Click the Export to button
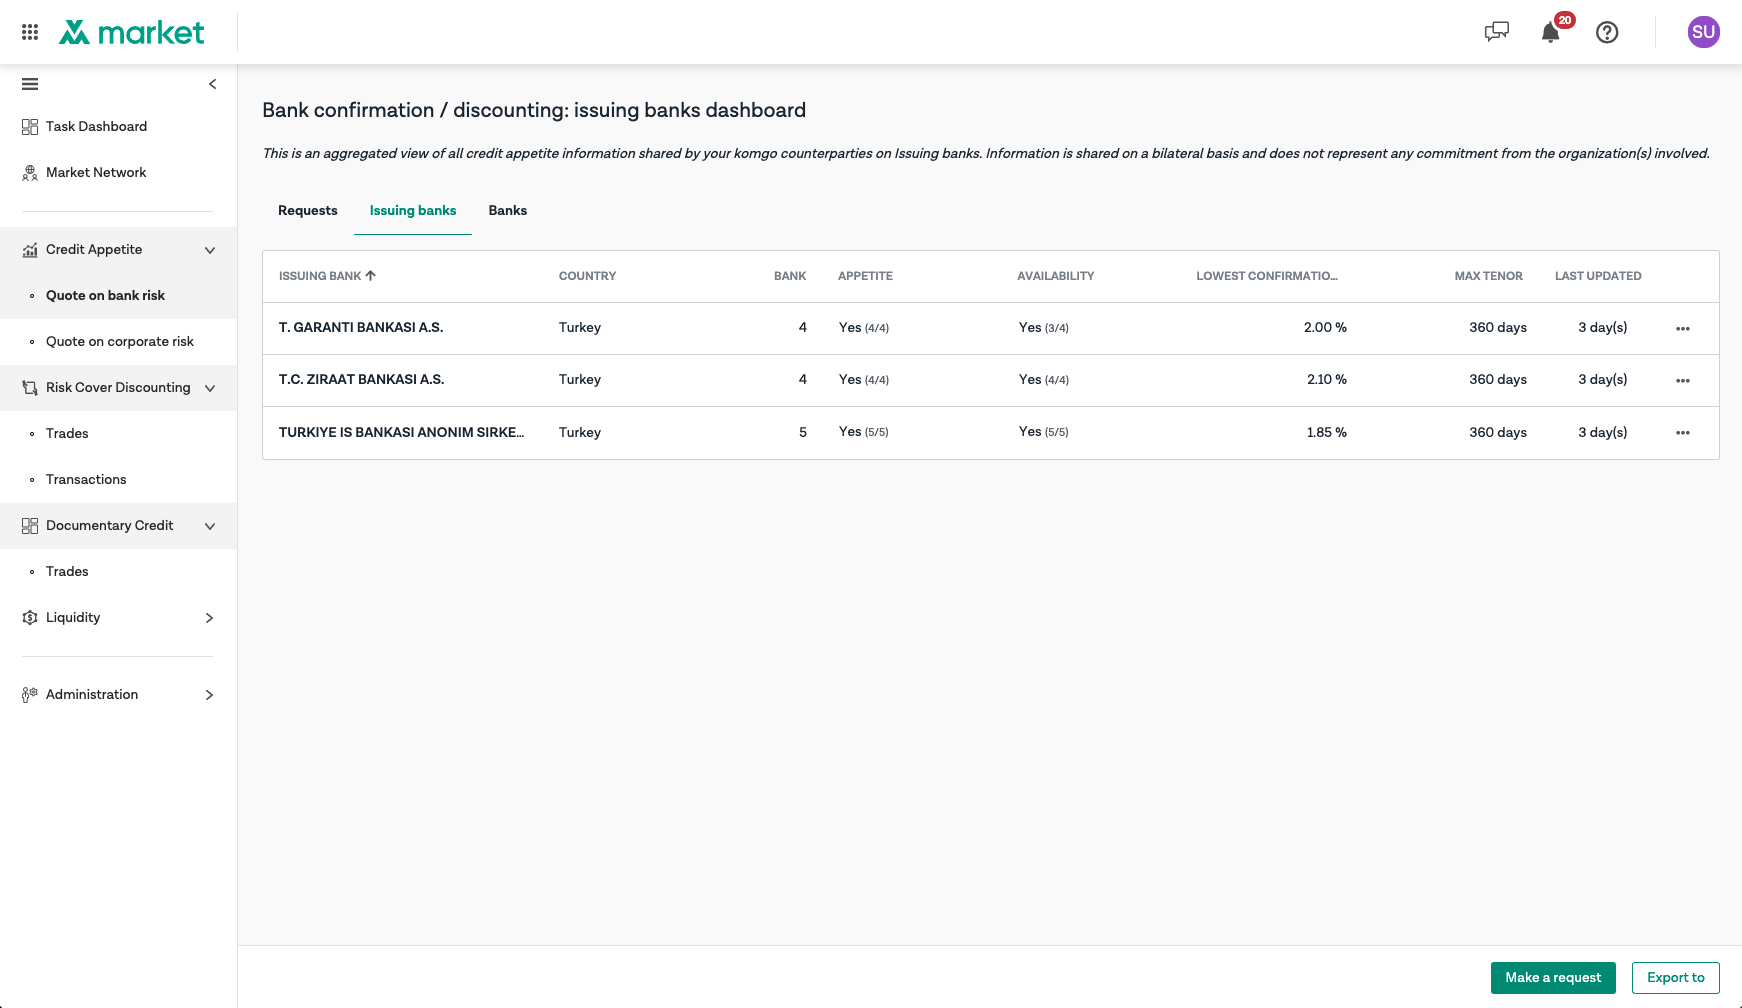 1675,978
